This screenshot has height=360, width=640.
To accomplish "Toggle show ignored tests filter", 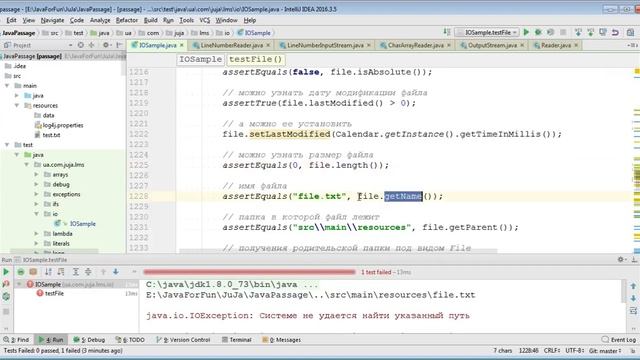I will 33,271.
